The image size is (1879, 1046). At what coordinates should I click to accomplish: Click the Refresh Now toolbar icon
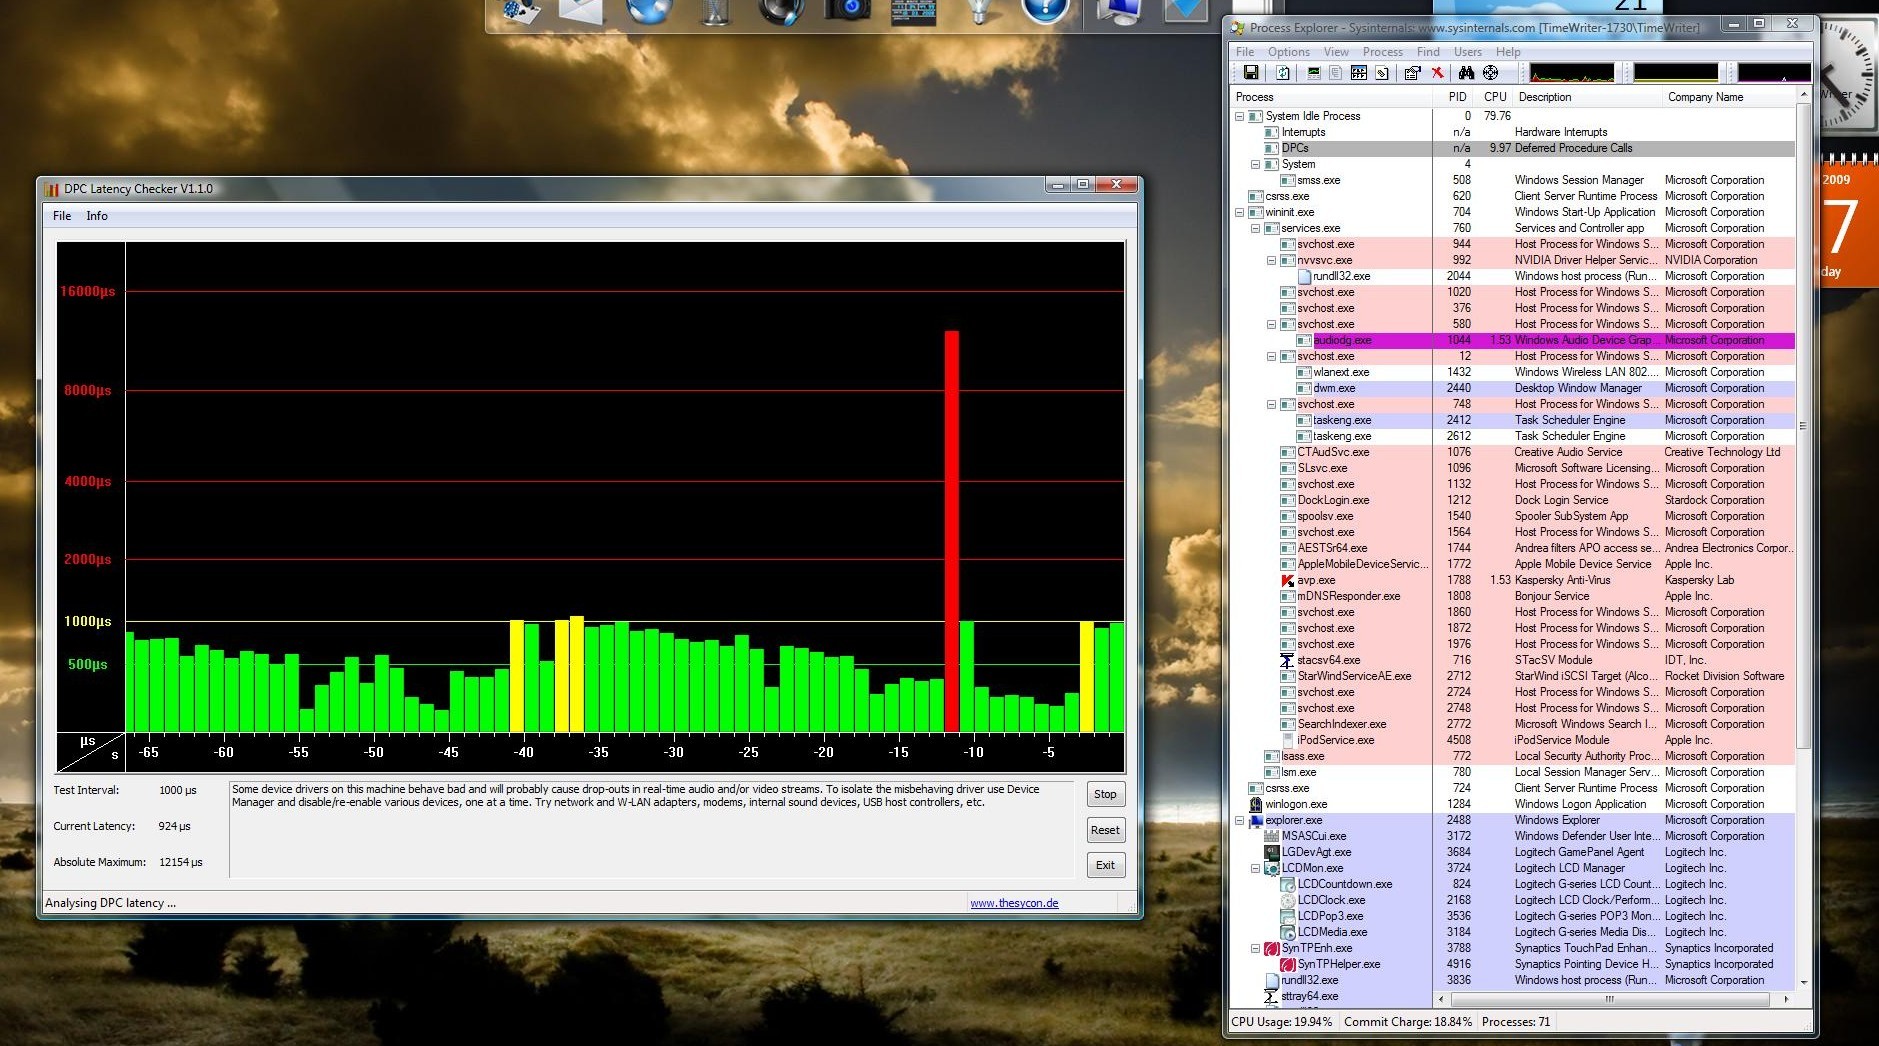tap(1283, 73)
